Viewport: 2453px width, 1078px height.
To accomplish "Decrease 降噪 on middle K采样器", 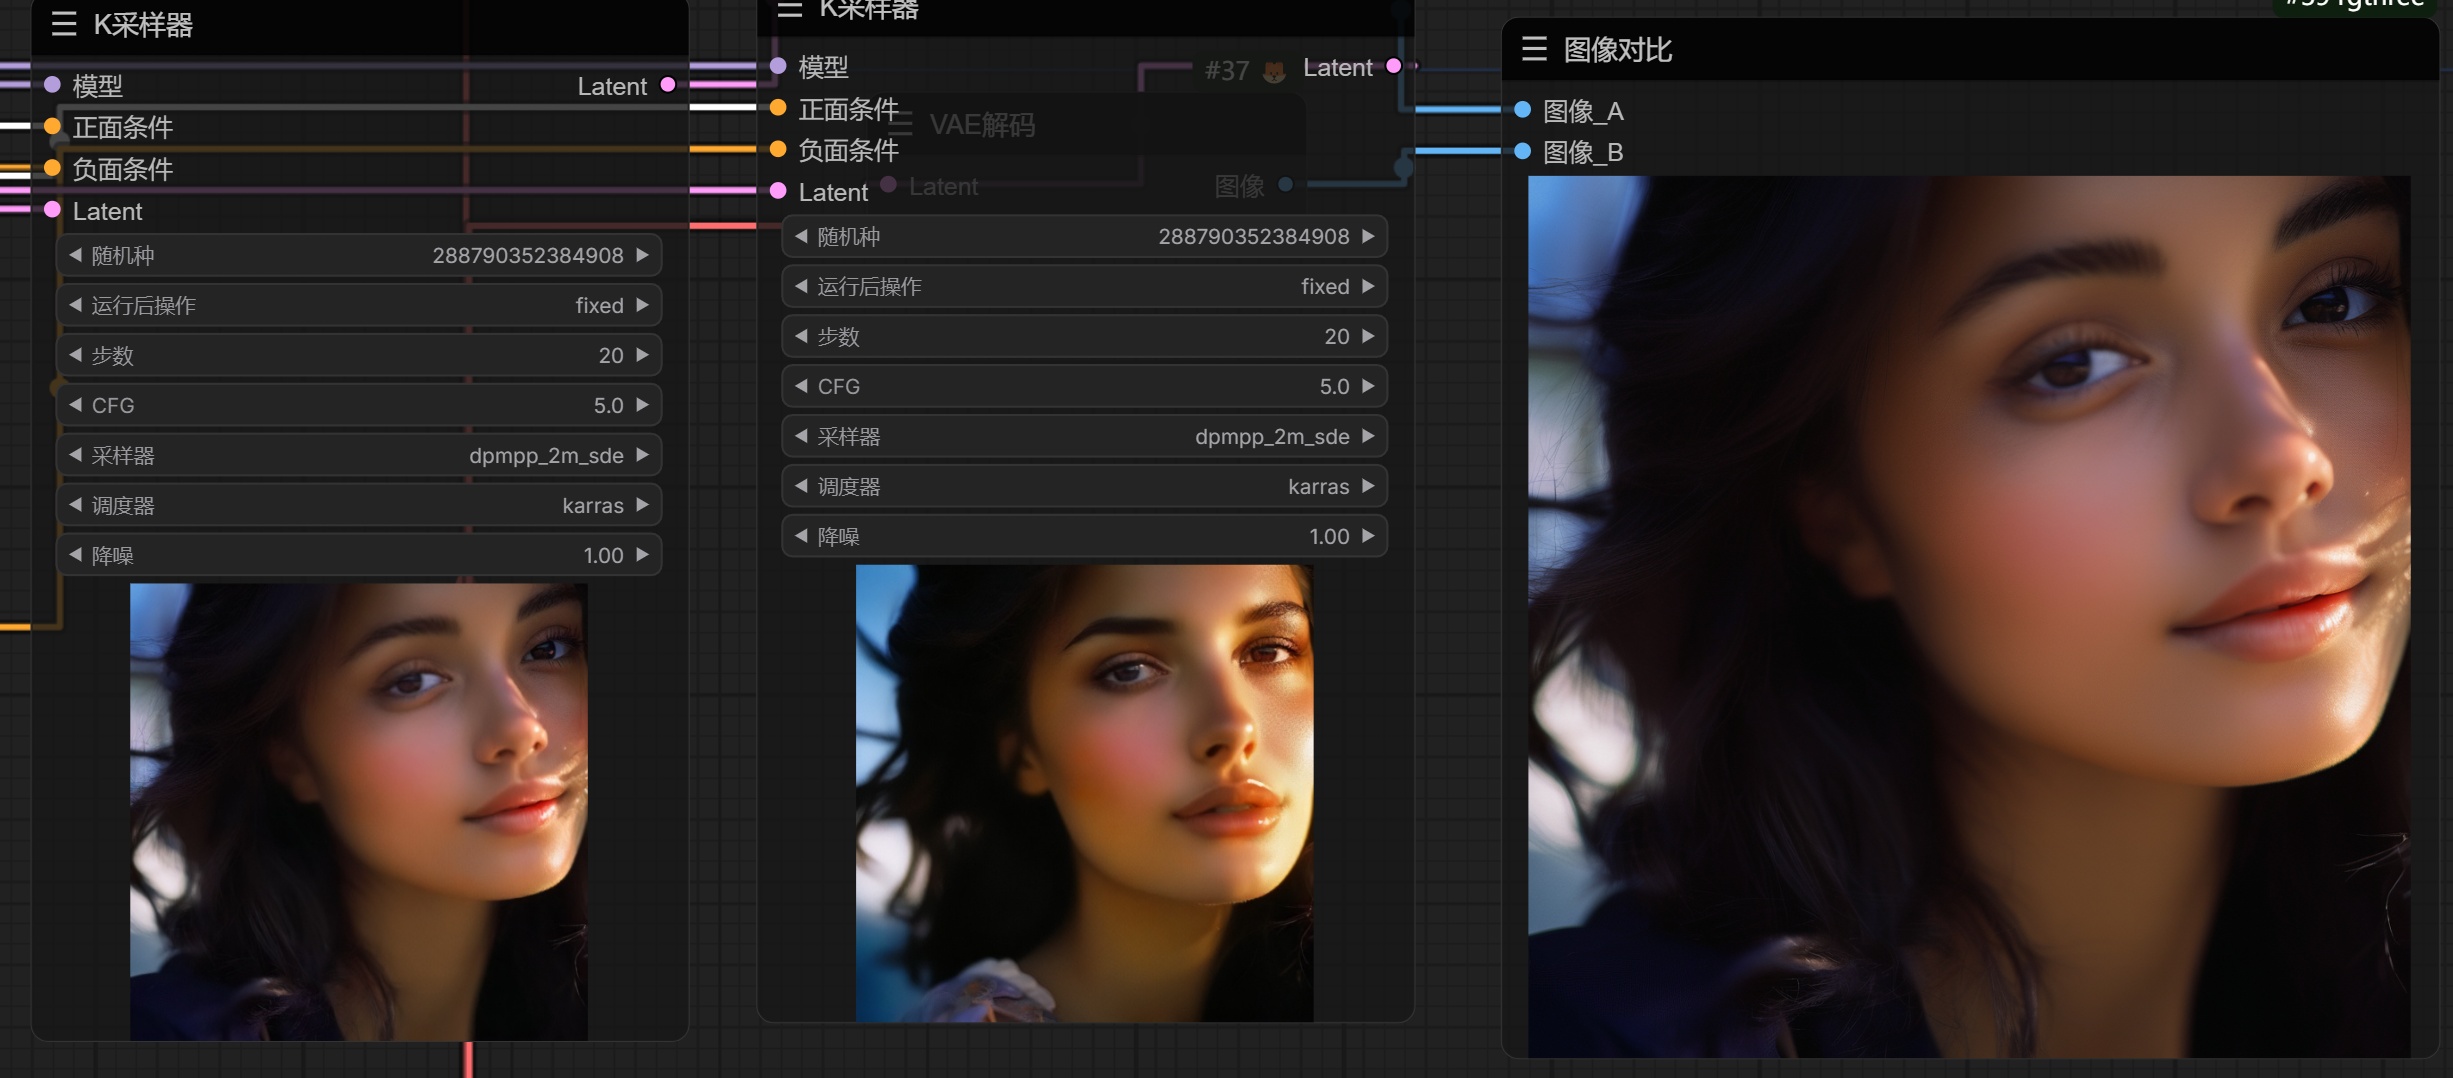I will point(801,536).
